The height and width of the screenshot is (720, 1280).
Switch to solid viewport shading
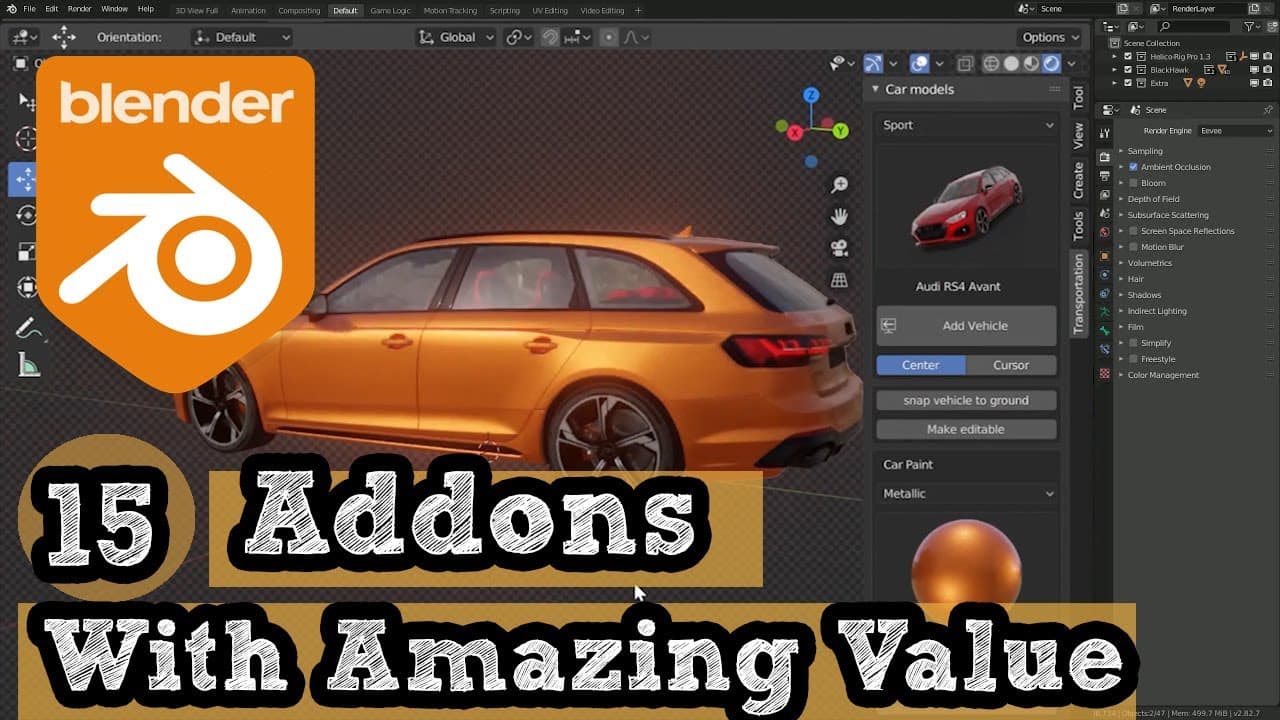pos(1011,64)
